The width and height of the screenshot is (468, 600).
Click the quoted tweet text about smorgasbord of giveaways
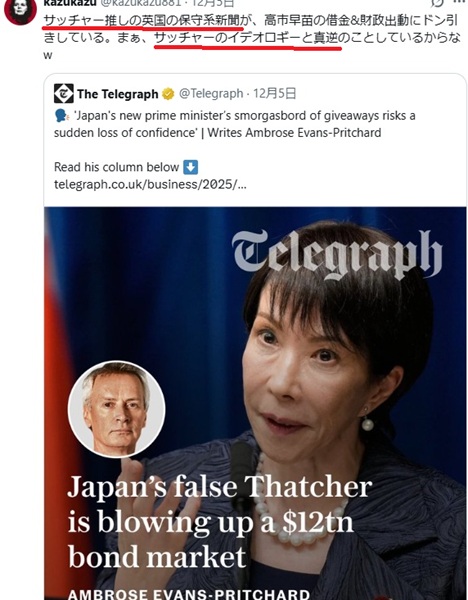pos(235,124)
